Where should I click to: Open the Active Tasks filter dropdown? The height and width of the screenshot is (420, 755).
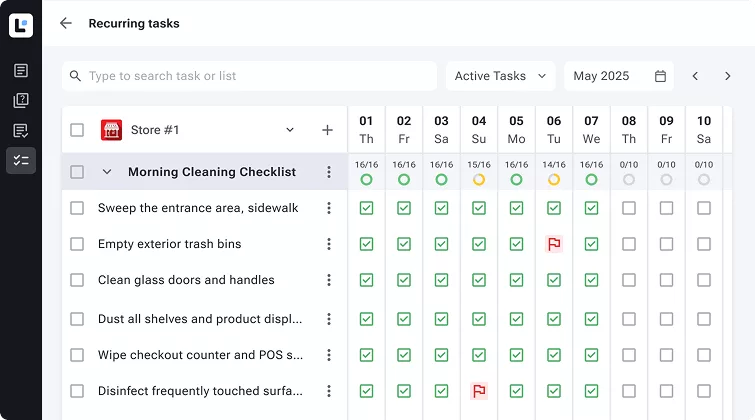coord(500,76)
